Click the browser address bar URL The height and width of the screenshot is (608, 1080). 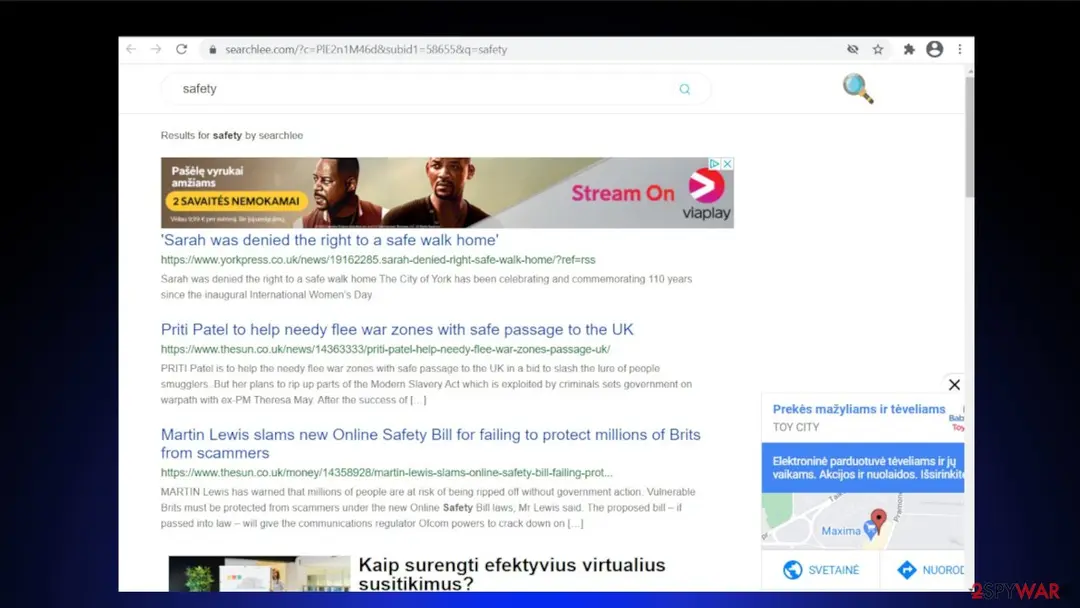coord(366,50)
